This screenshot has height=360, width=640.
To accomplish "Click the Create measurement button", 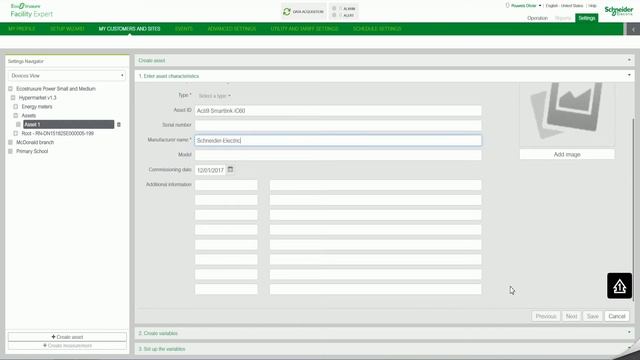I will 67,346.
